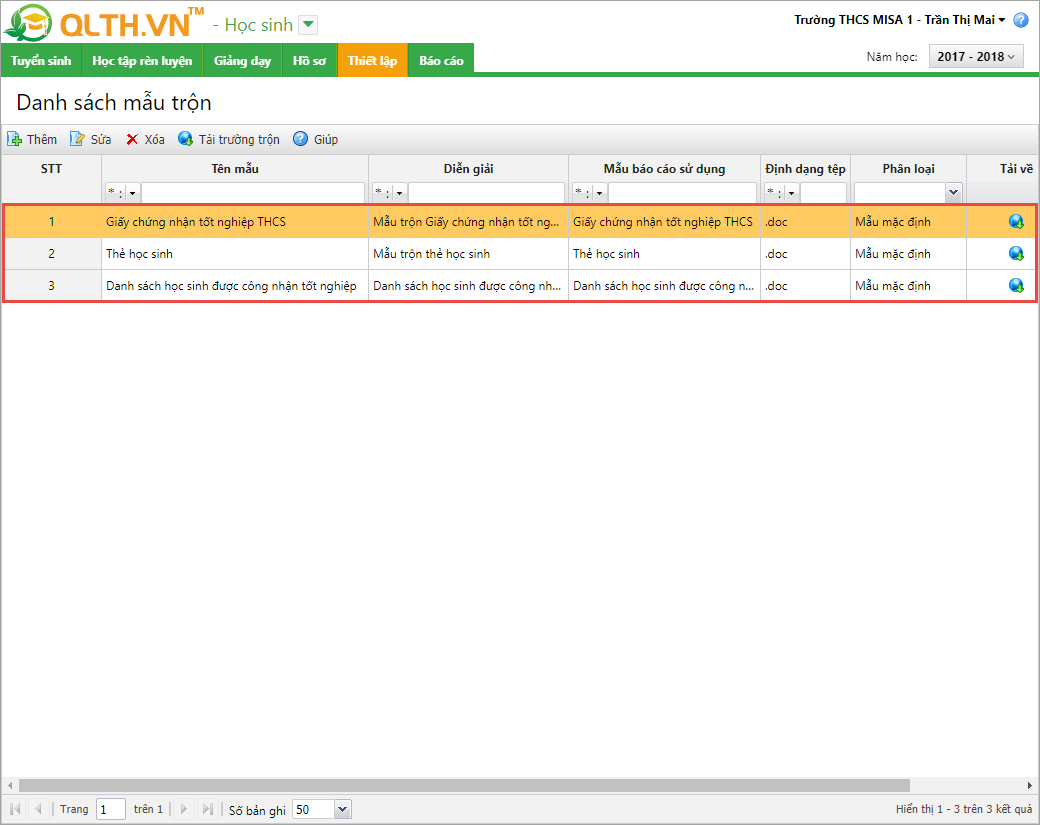This screenshot has height=825, width=1040.
Task: Click Mẫu trộn Giấy chứng nhận description cell
Action: [468, 222]
